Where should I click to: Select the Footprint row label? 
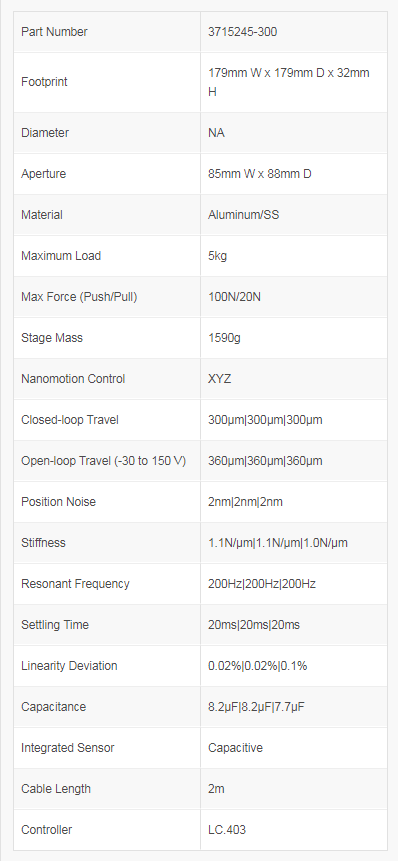[x=44, y=82]
